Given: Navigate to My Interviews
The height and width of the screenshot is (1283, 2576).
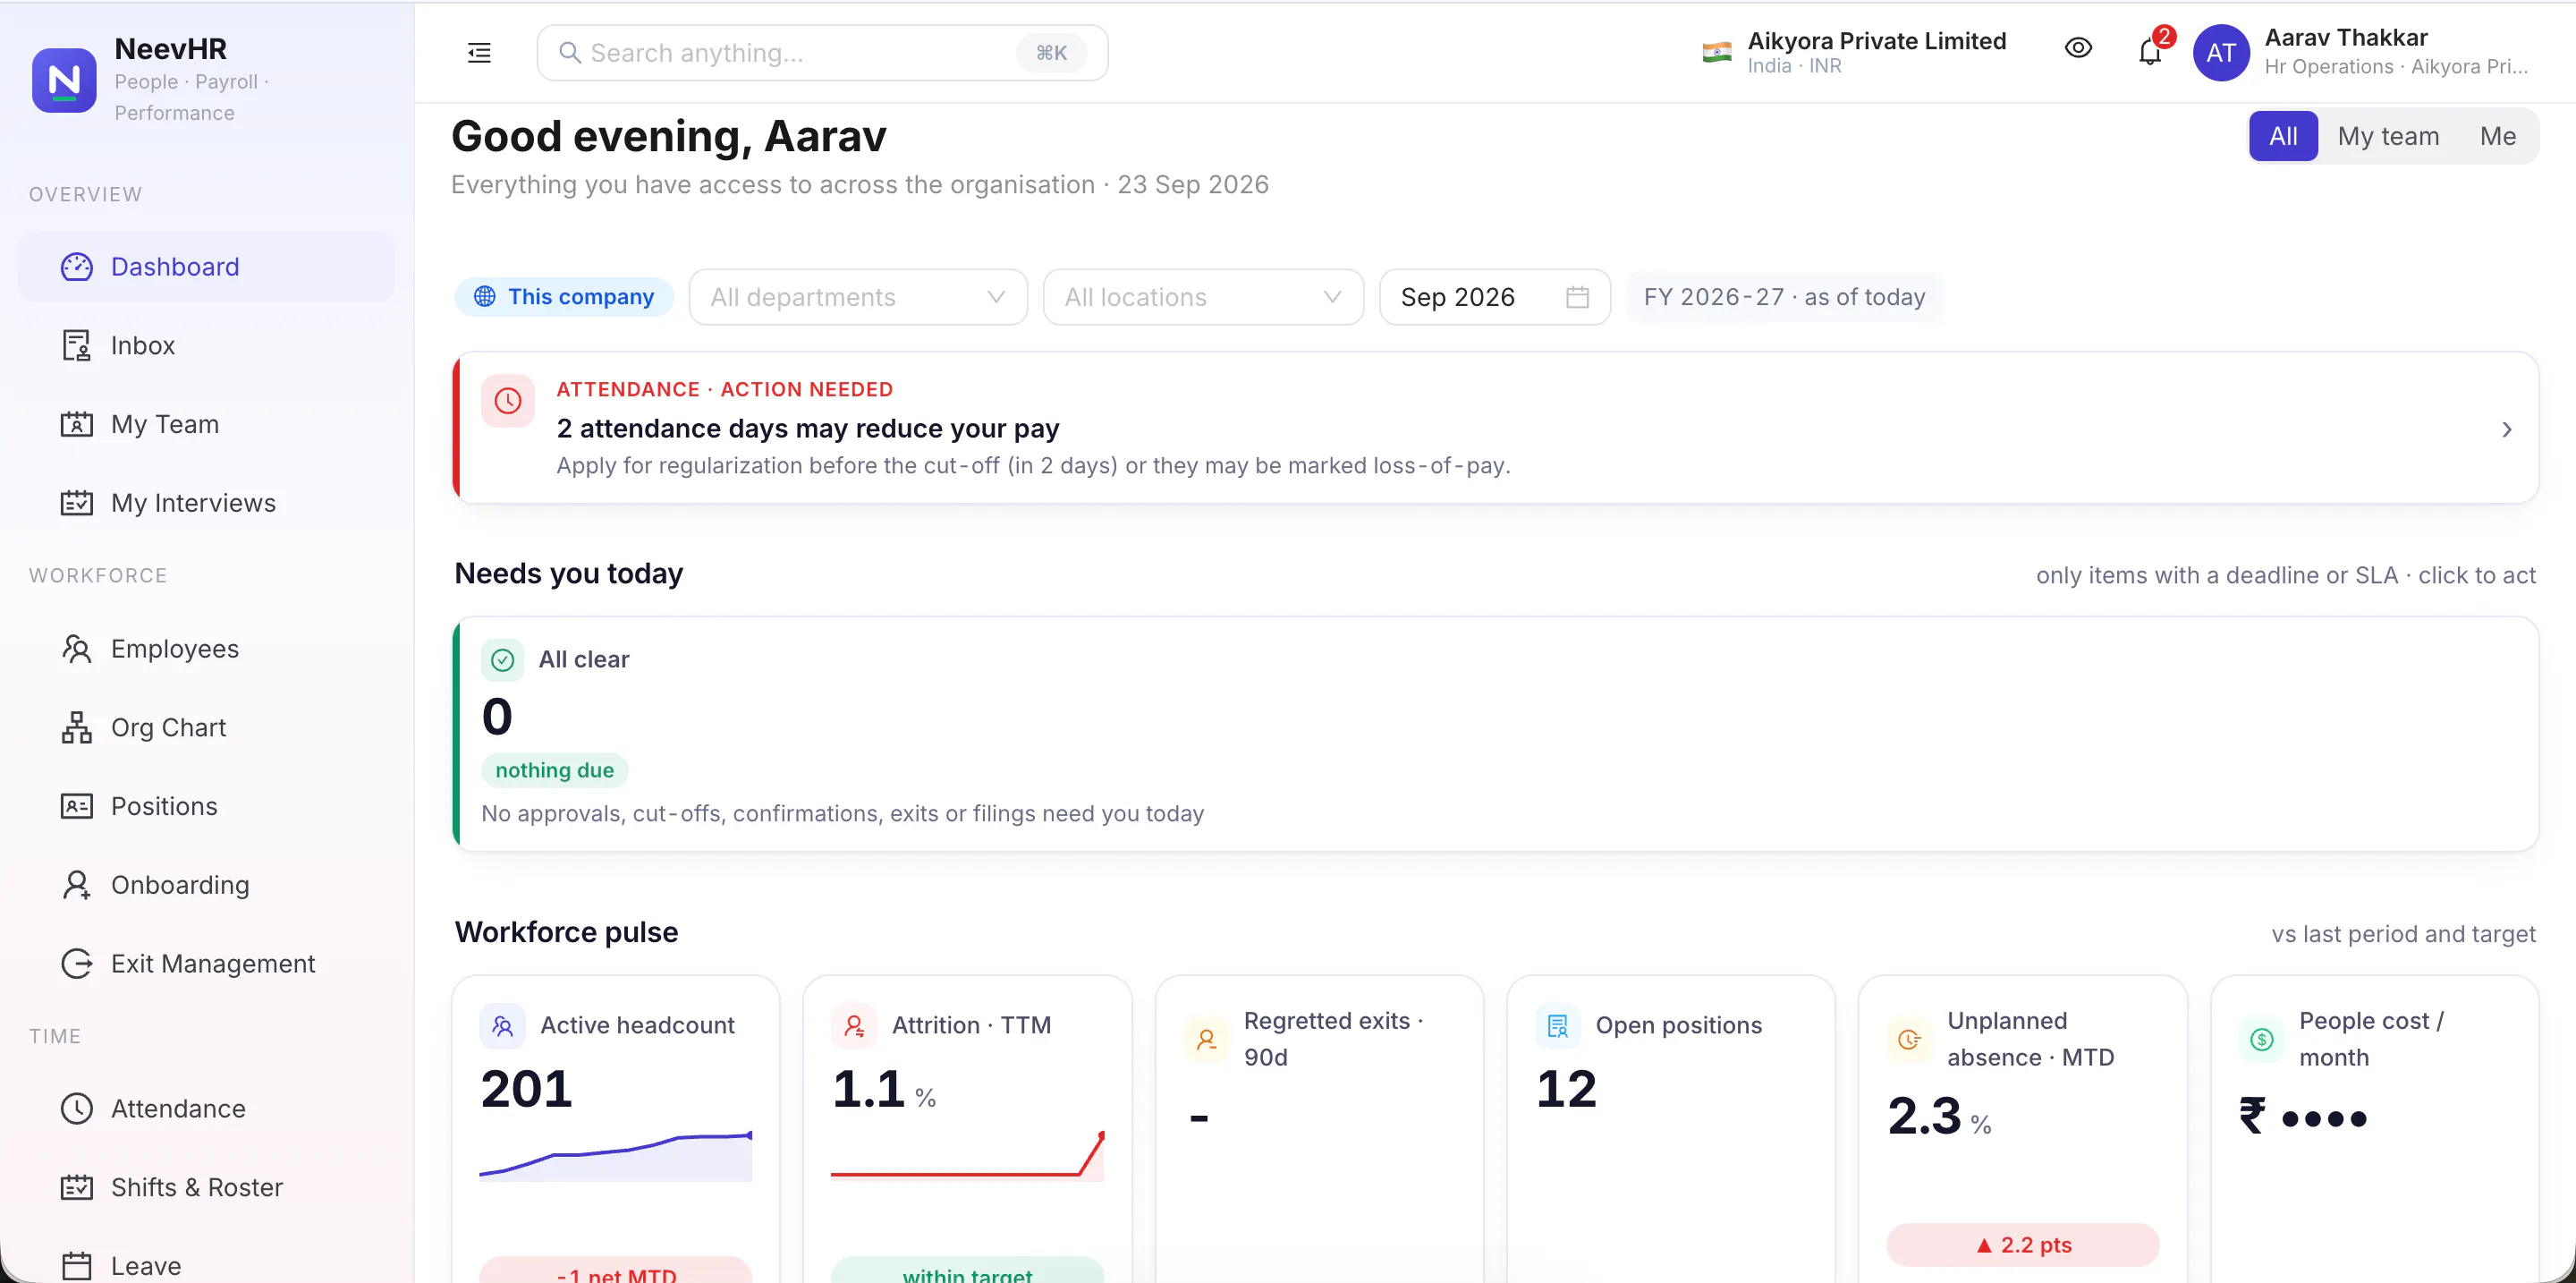Looking at the screenshot, I should coord(206,503).
